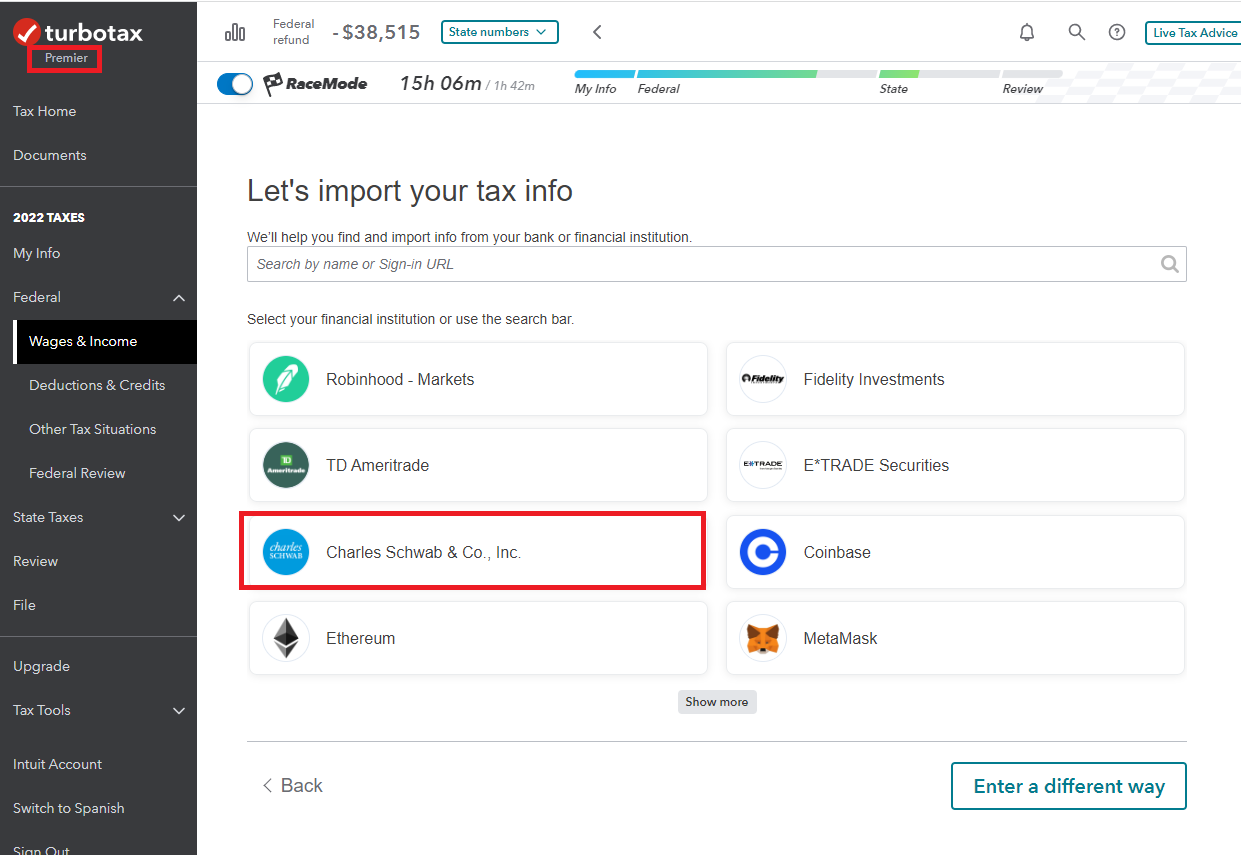Click the magnifier in the institution search box
Viewport: 1241px width, 855px height.
[1169, 264]
